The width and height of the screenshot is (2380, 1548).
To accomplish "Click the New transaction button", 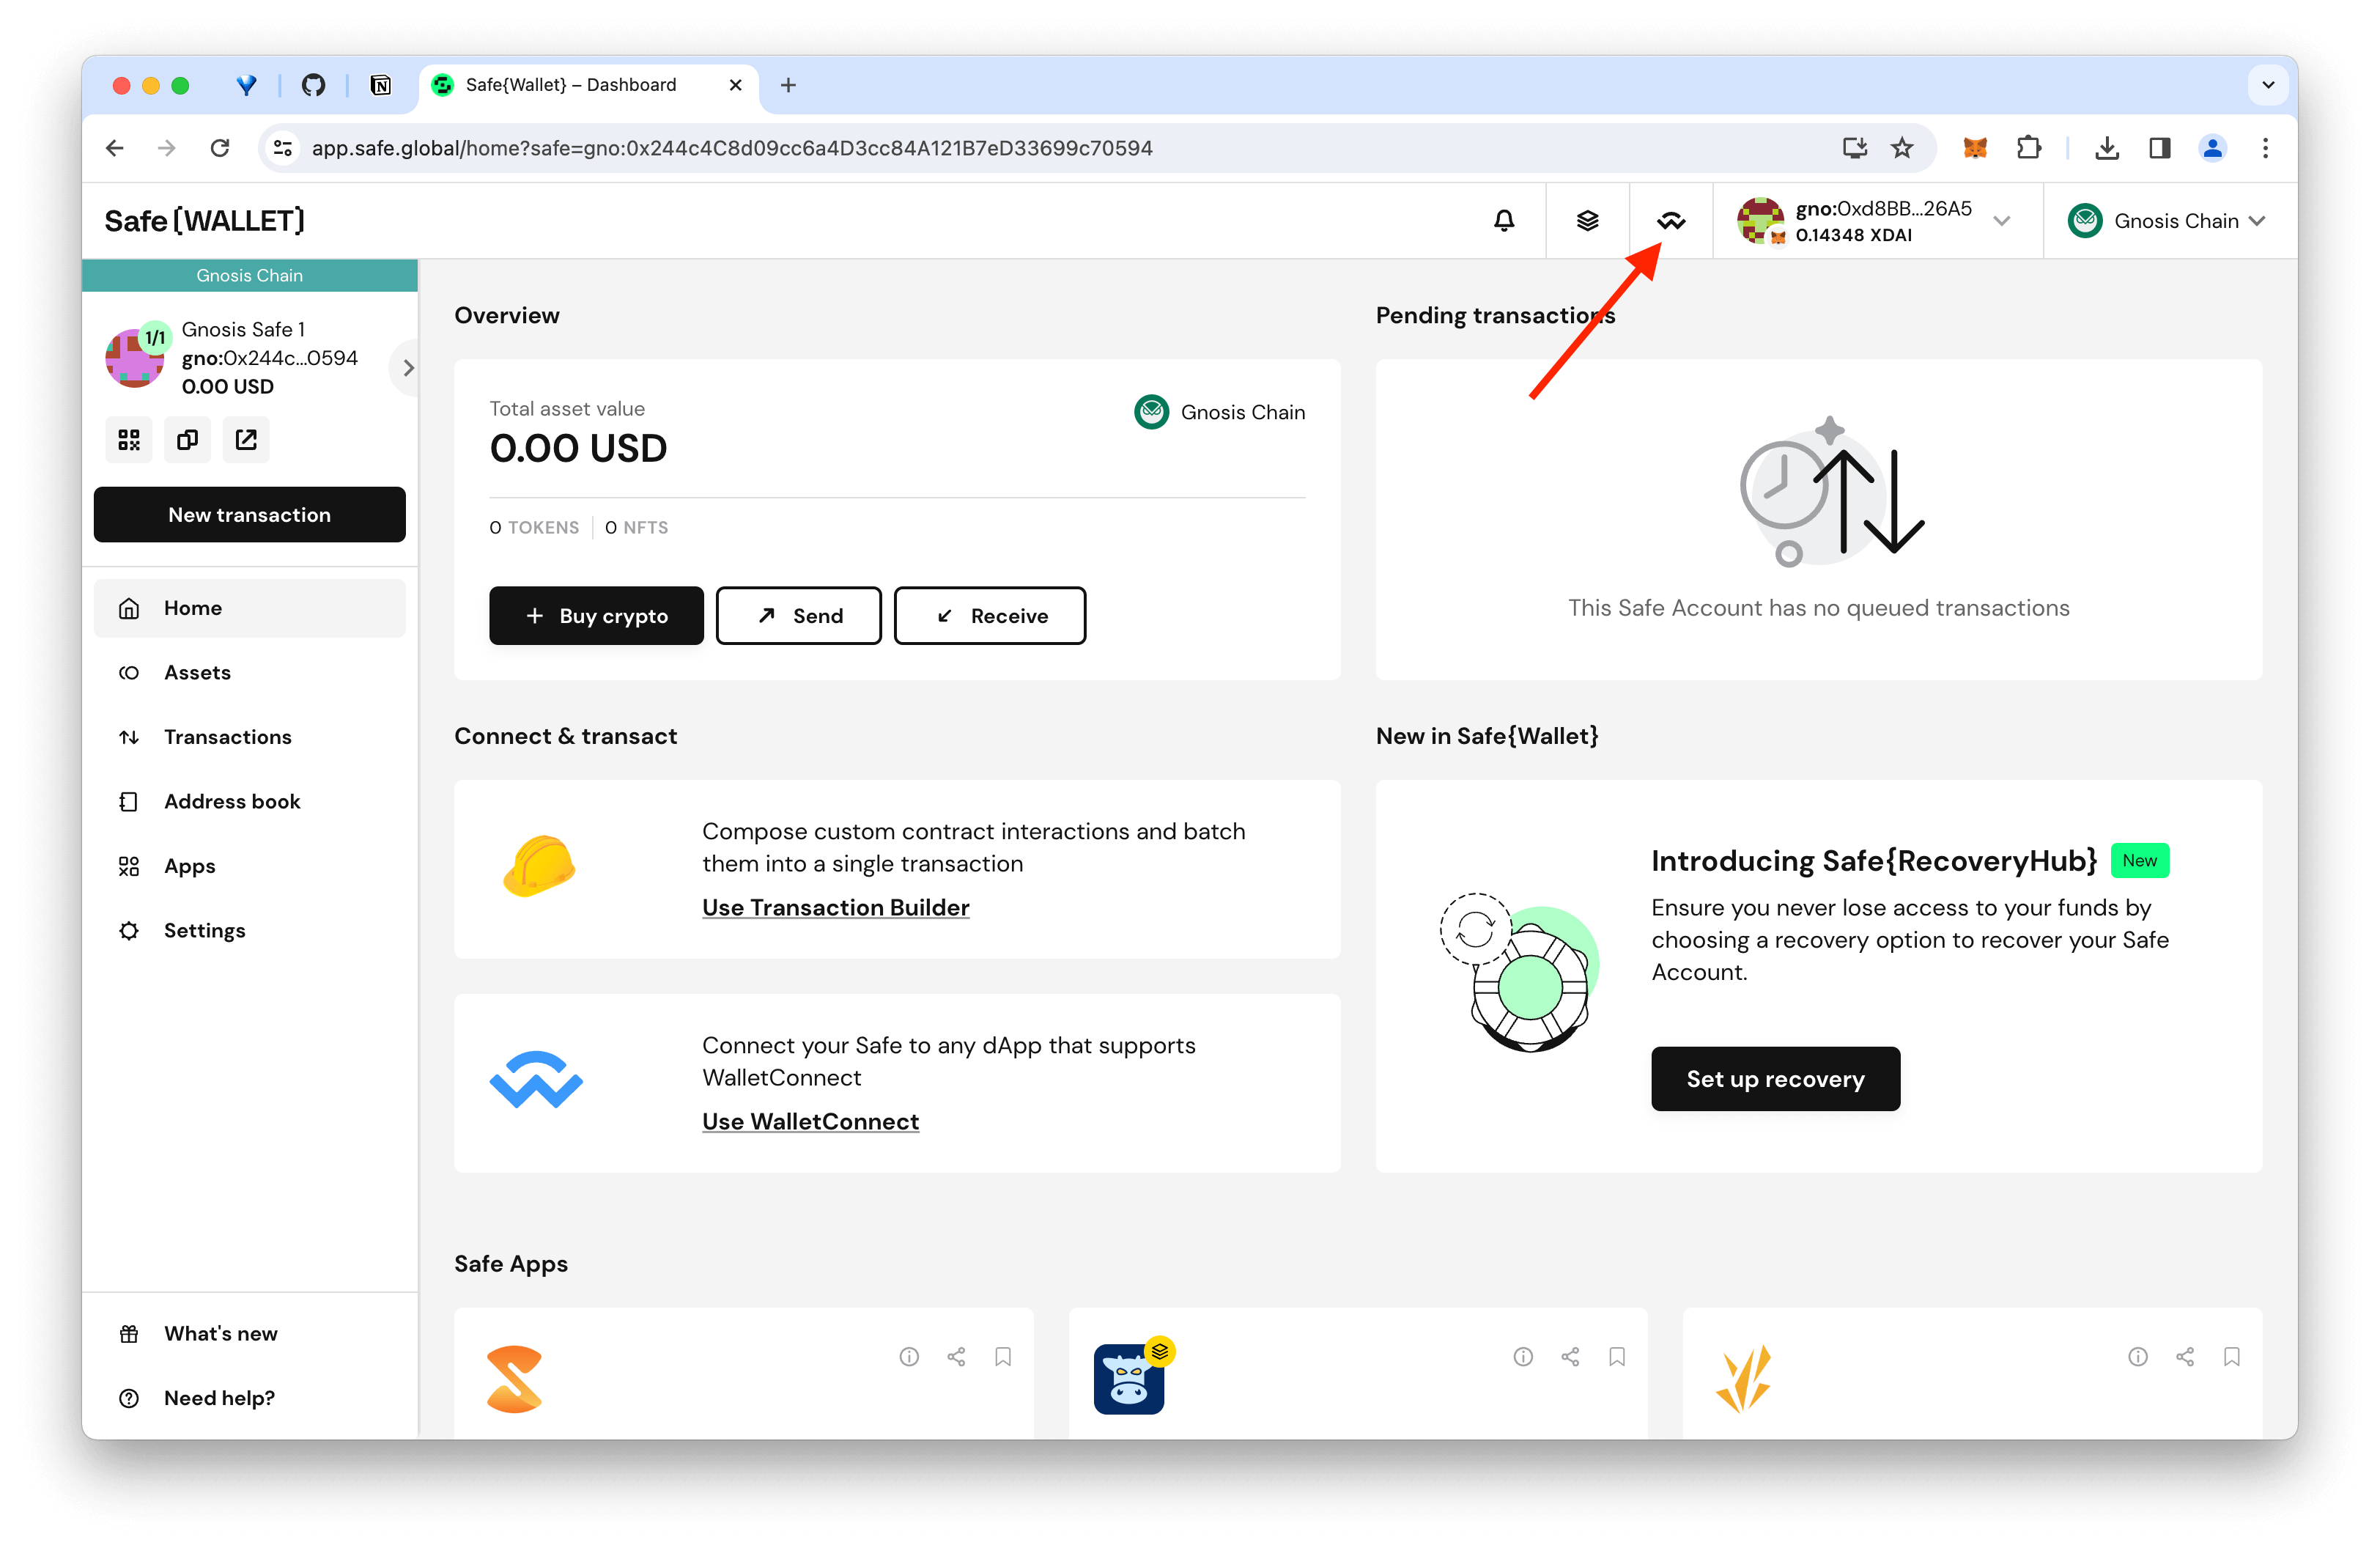I will pyautogui.click(x=250, y=514).
